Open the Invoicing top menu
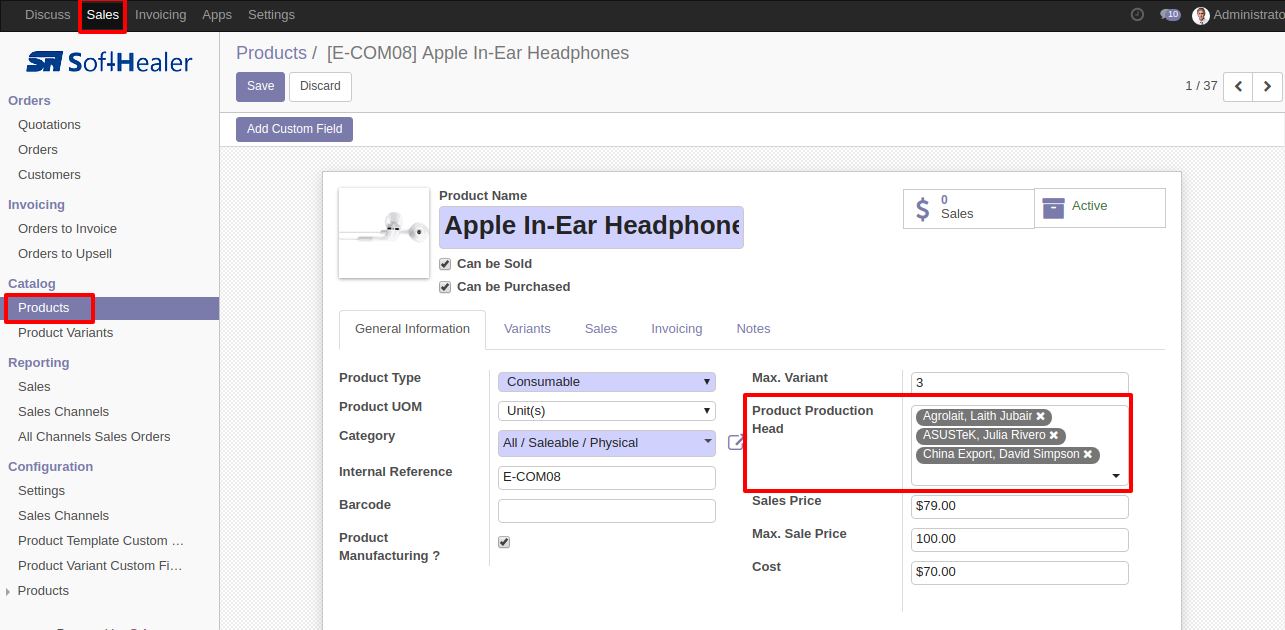 pos(160,15)
